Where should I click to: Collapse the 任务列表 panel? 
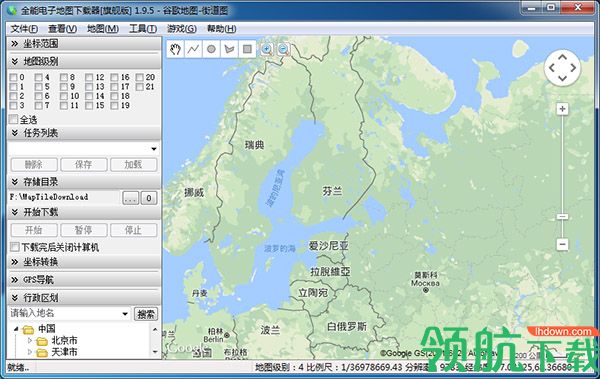[84, 133]
